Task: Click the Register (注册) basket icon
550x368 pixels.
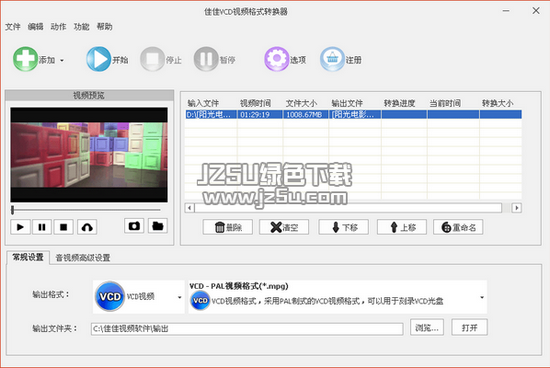Action: point(332,59)
